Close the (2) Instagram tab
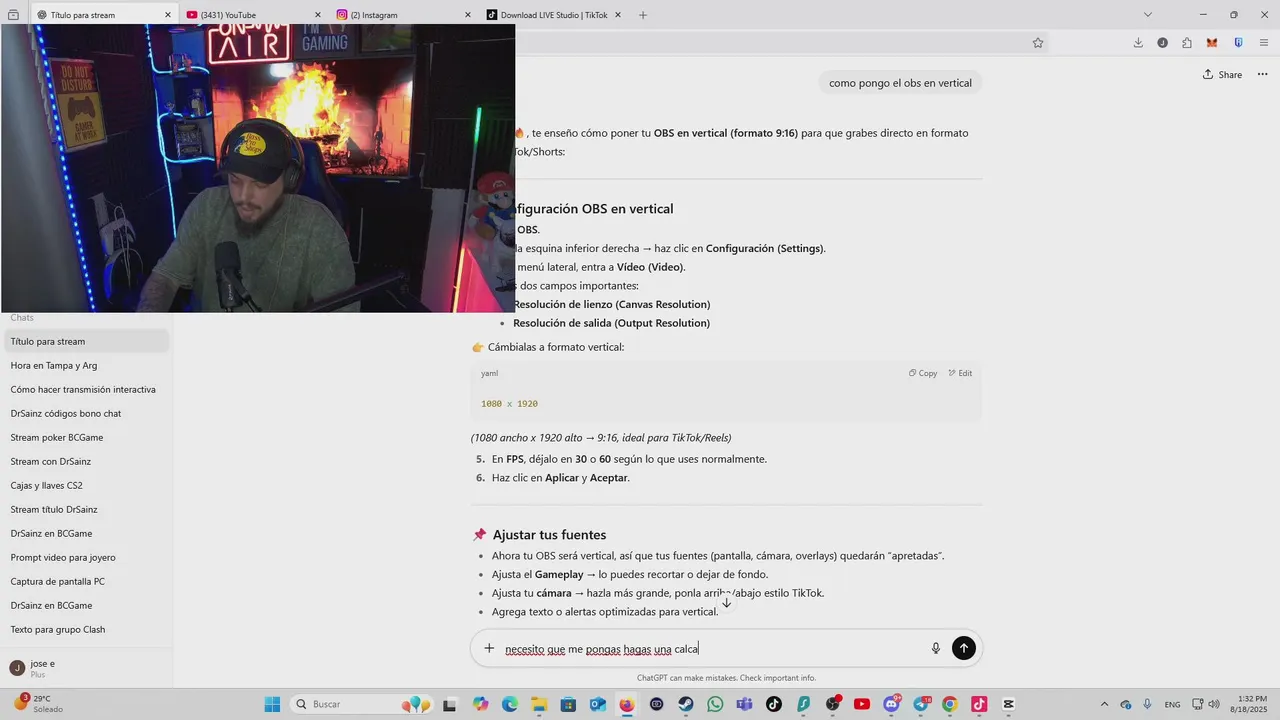This screenshot has width=1280, height=720. [468, 15]
